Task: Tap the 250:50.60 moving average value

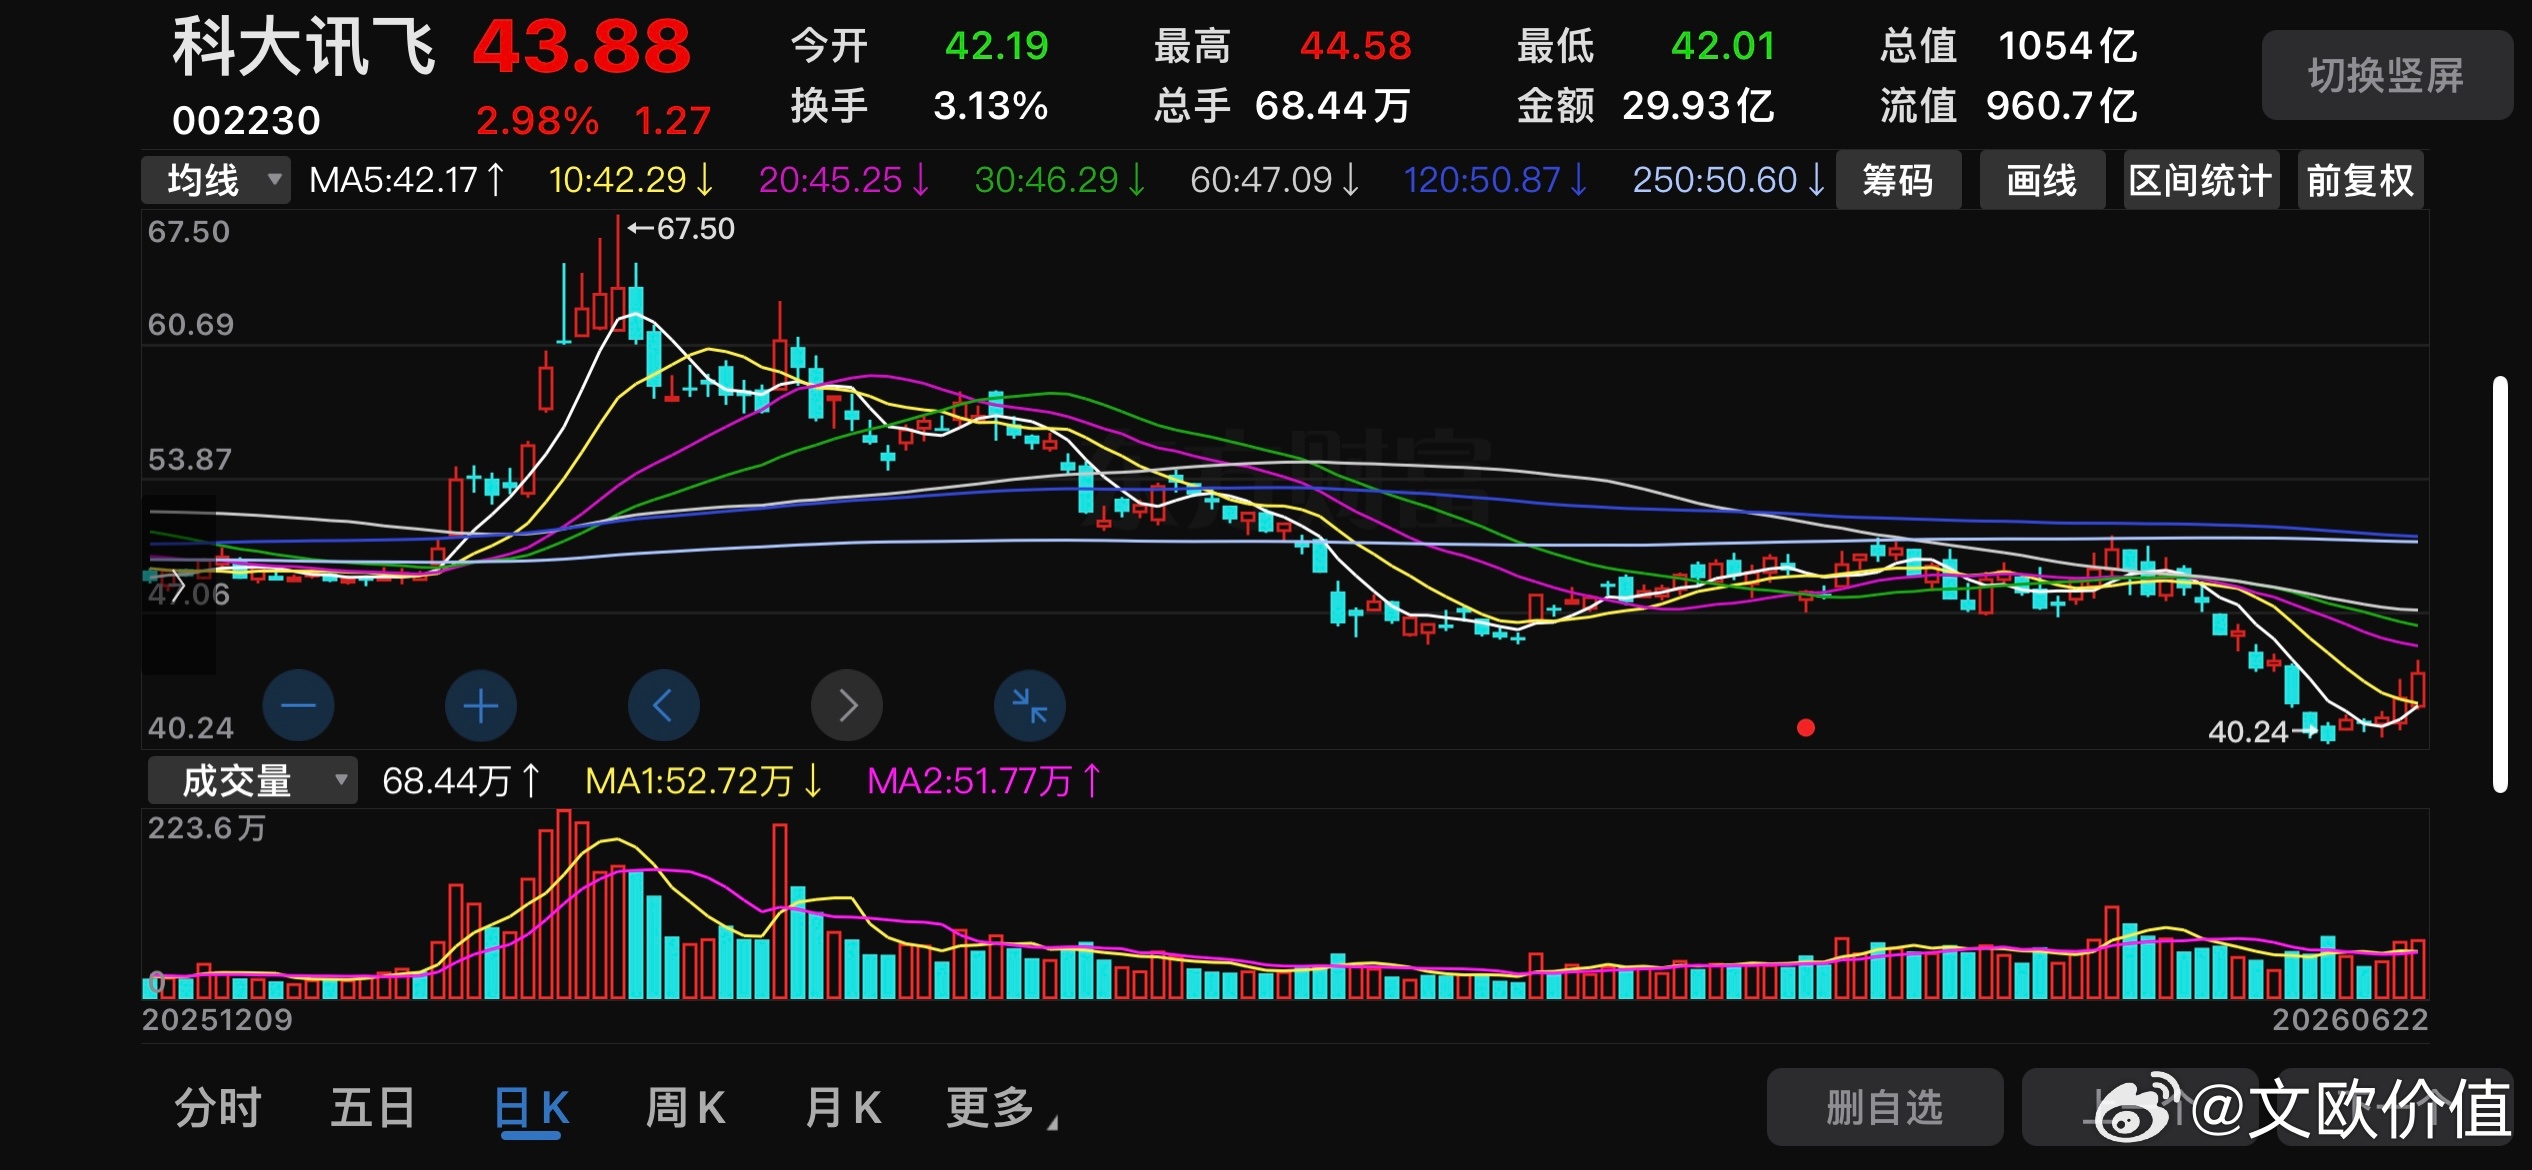Action: tap(1729, 180)
